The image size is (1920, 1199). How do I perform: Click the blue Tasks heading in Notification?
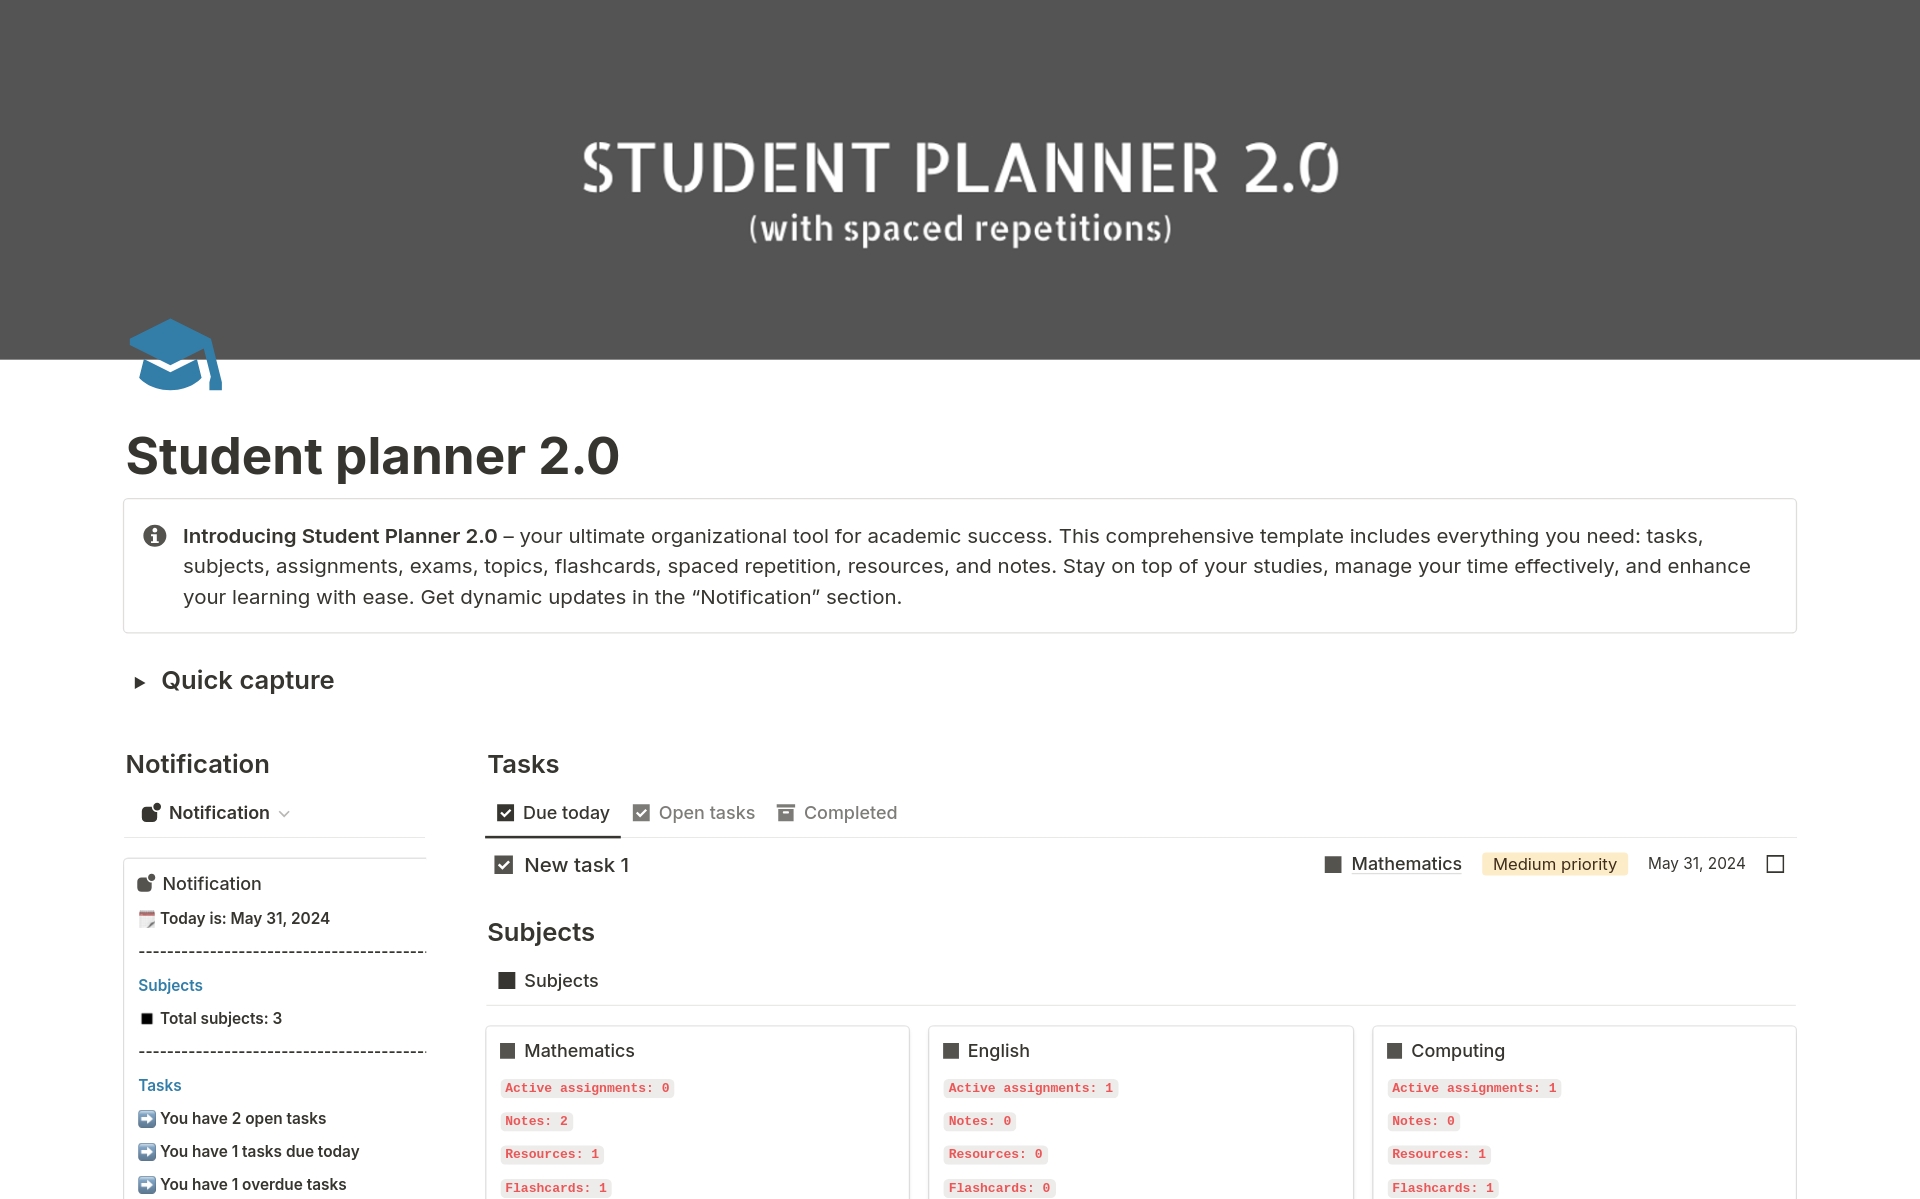(x=160, y=1086)
